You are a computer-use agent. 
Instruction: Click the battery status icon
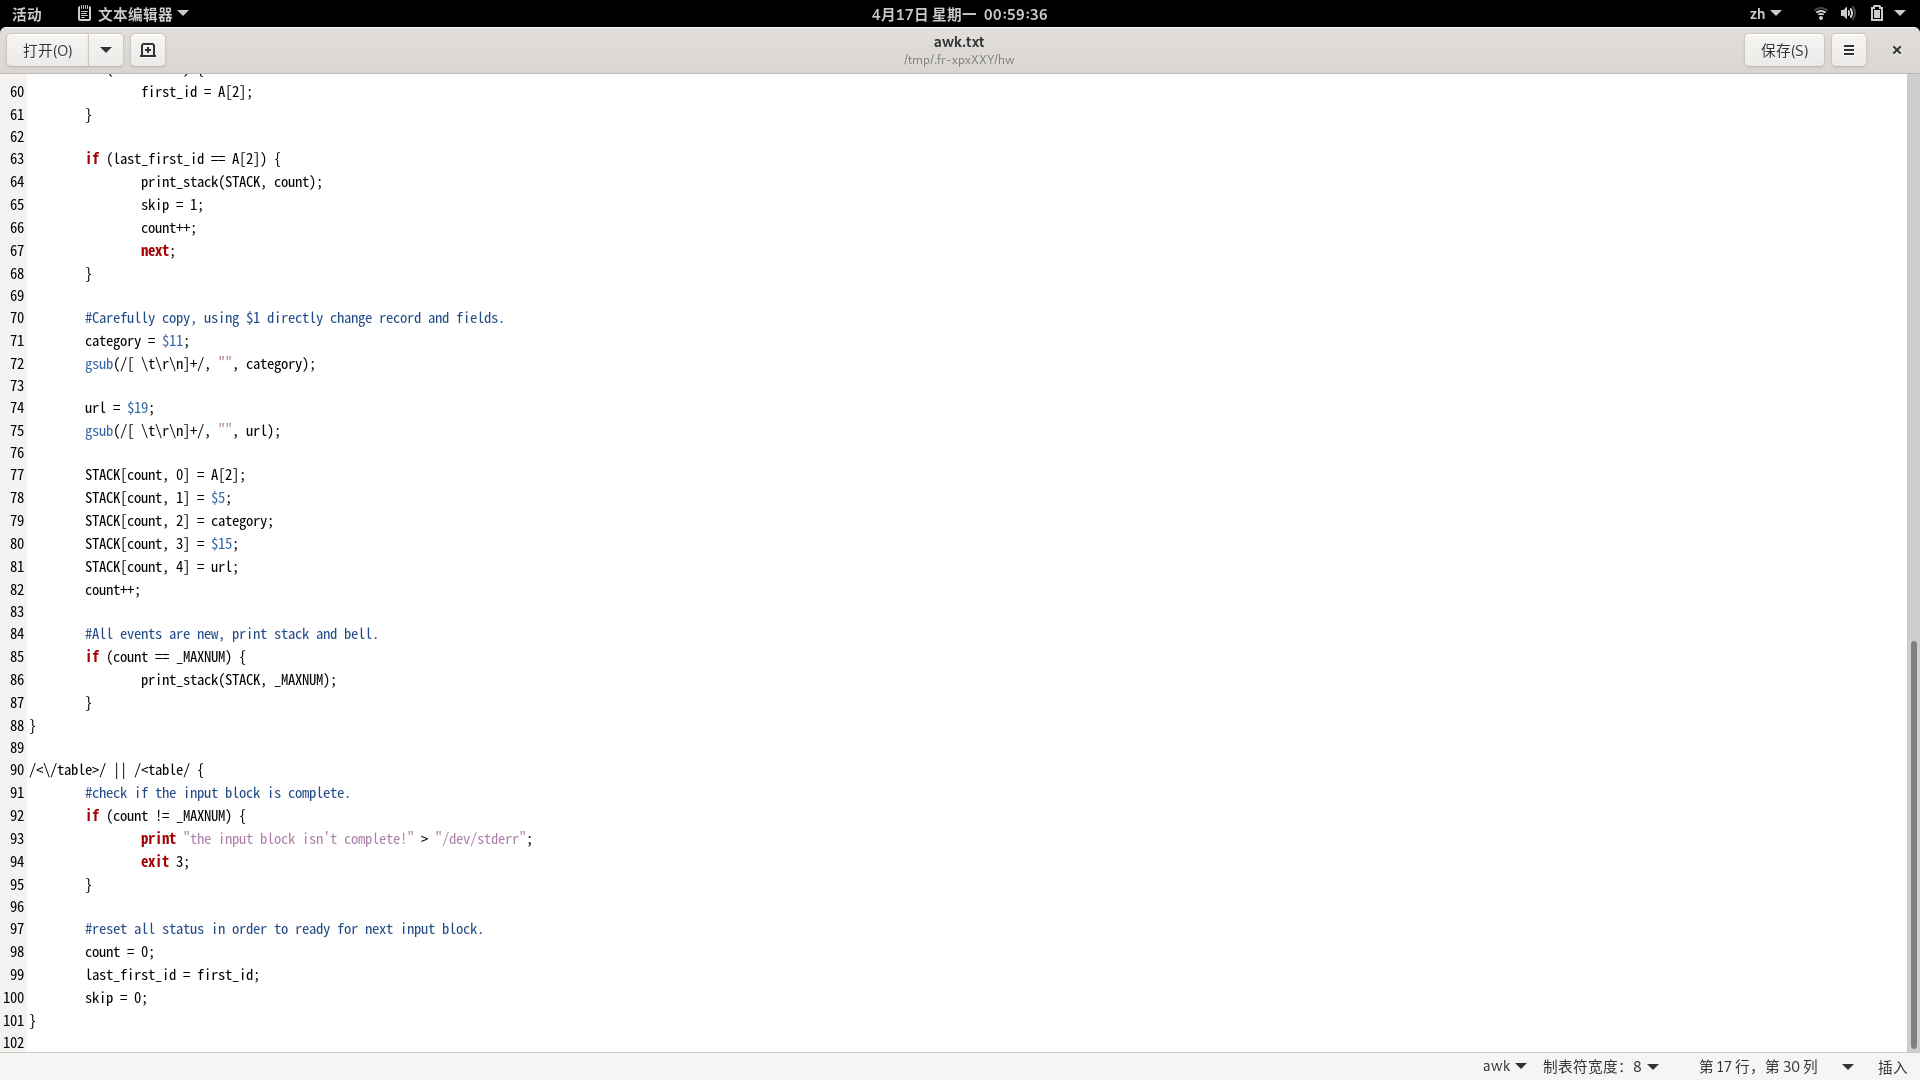1877,14
